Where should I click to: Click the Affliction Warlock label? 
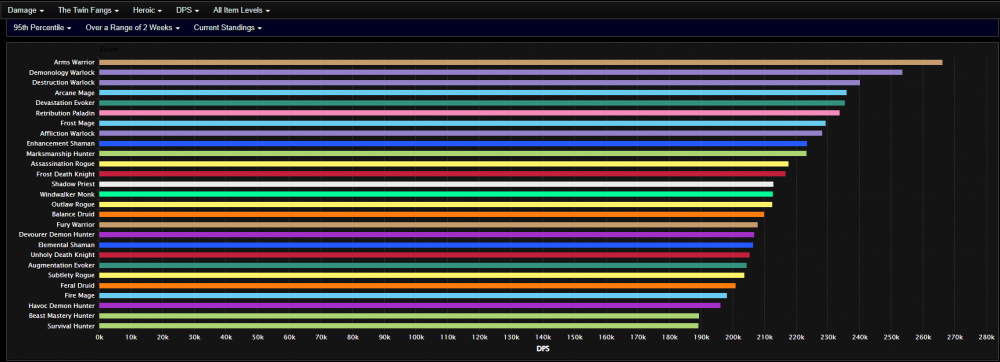click(x=67, y=133)
